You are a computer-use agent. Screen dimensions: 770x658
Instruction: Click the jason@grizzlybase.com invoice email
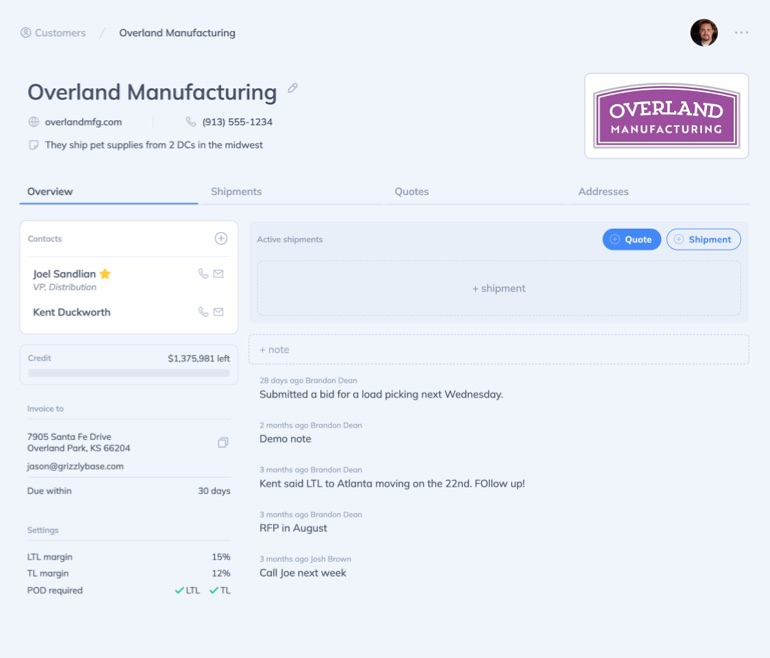click(x=75, y=466)
